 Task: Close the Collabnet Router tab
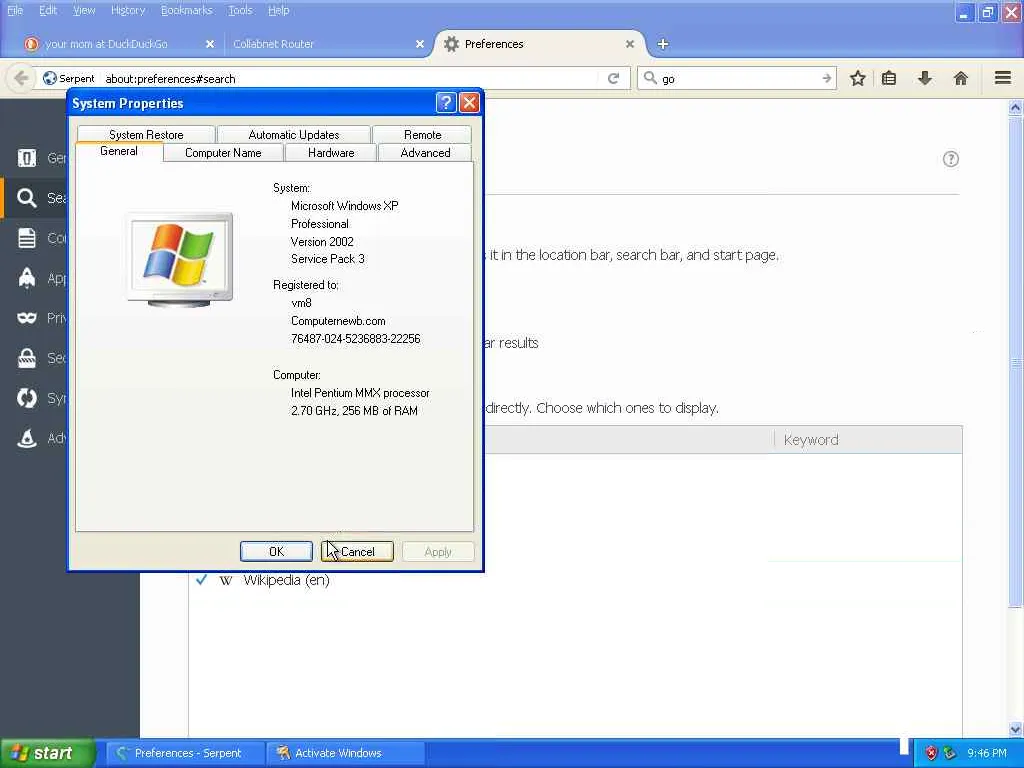(420, 44)
